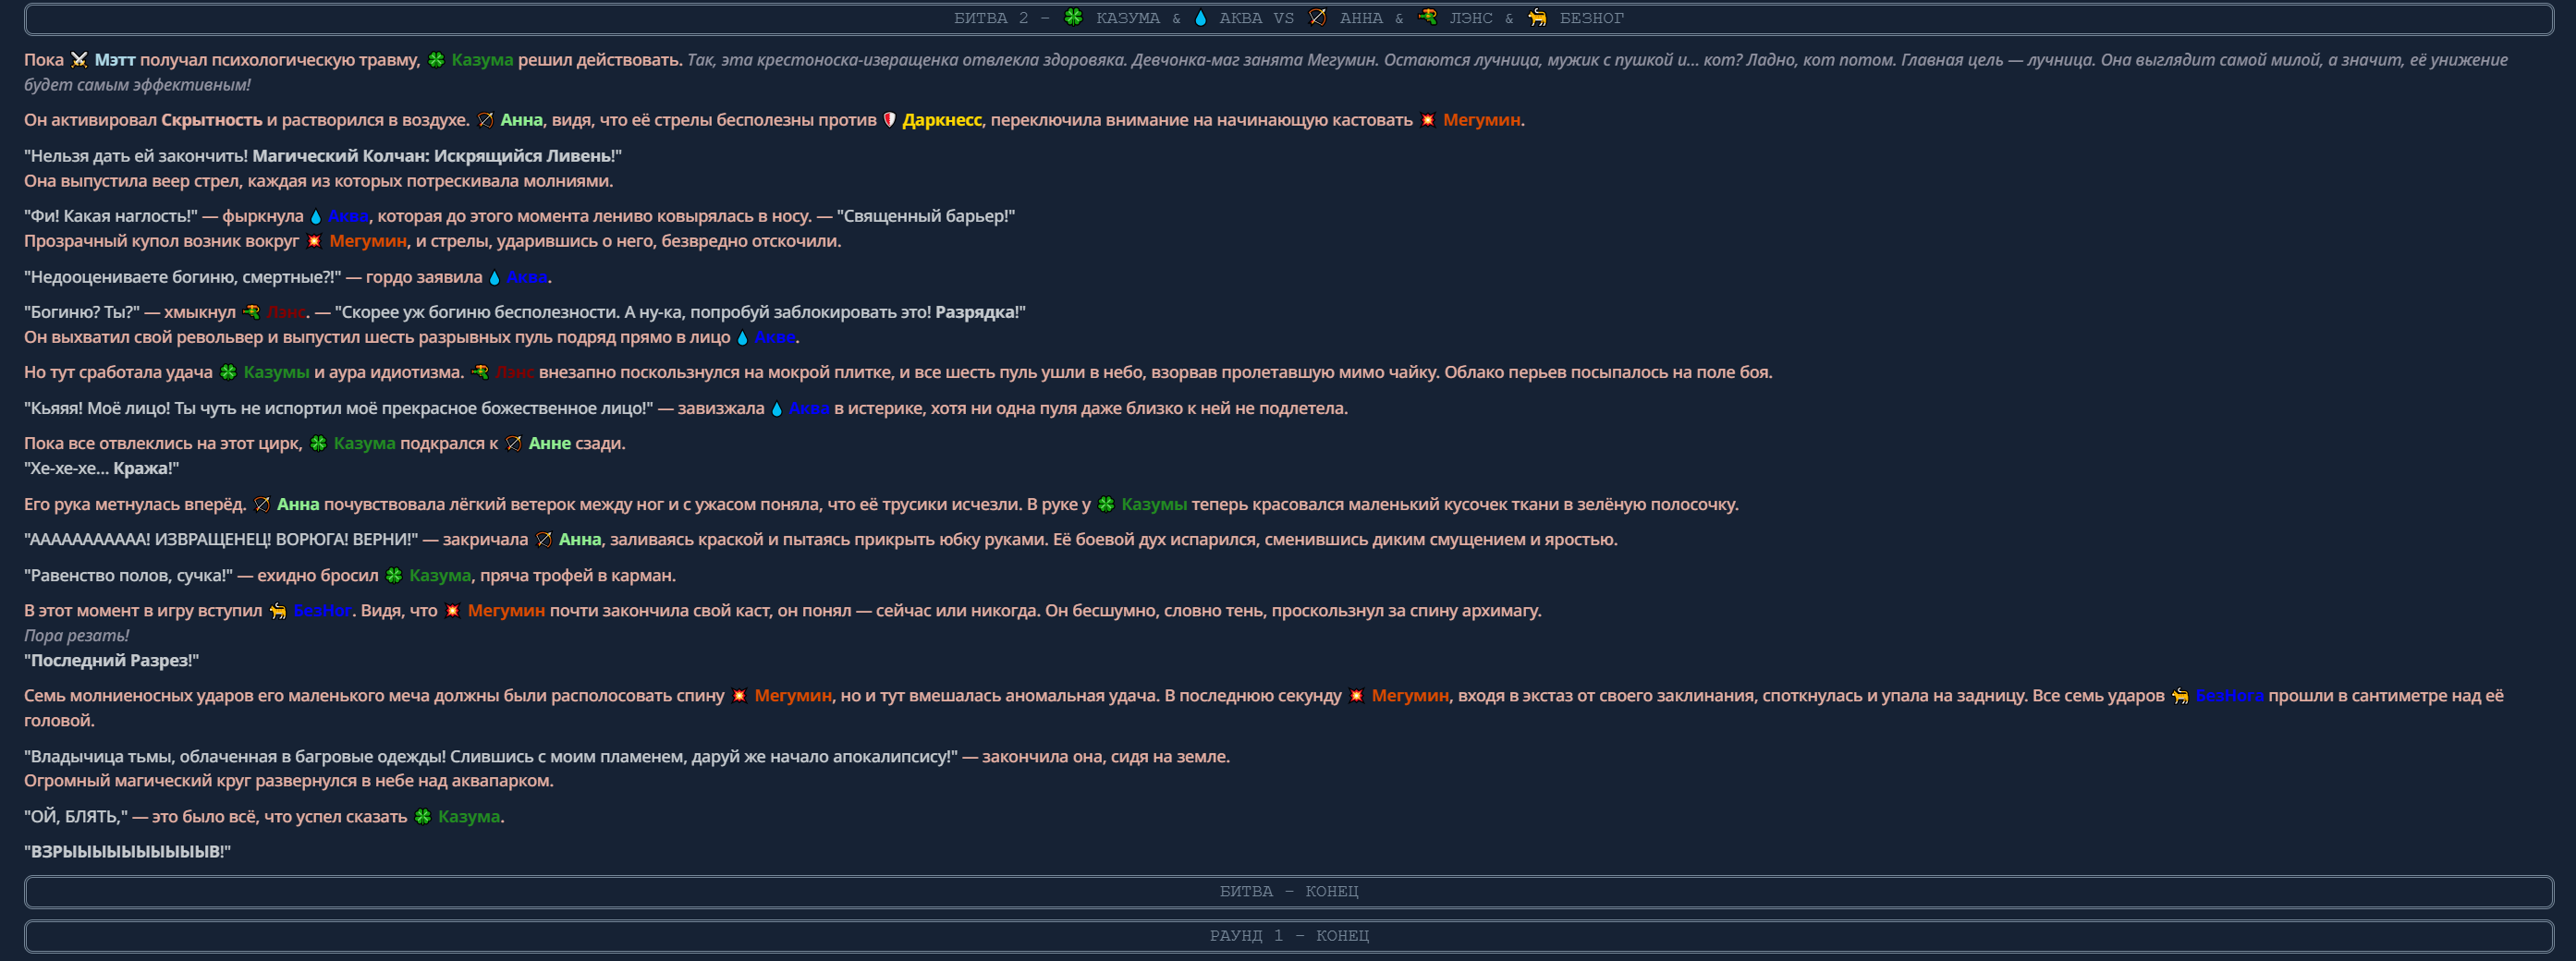2576x961 pixels.
Task: Click 'Огромный магический круг развернулся' sentence
Action: 289,780
